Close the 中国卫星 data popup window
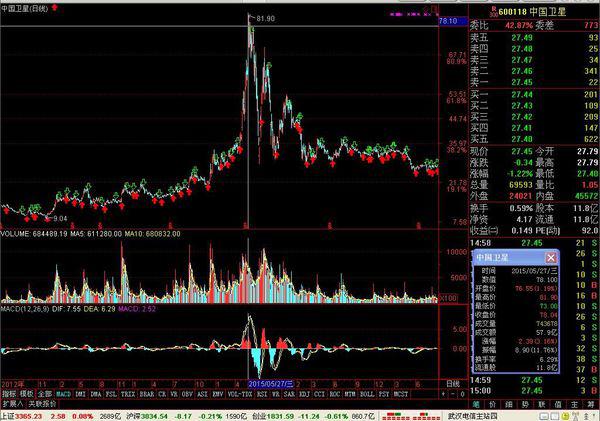Image resolution: width=600 pixels, height=421 pixels. point(551,258)
